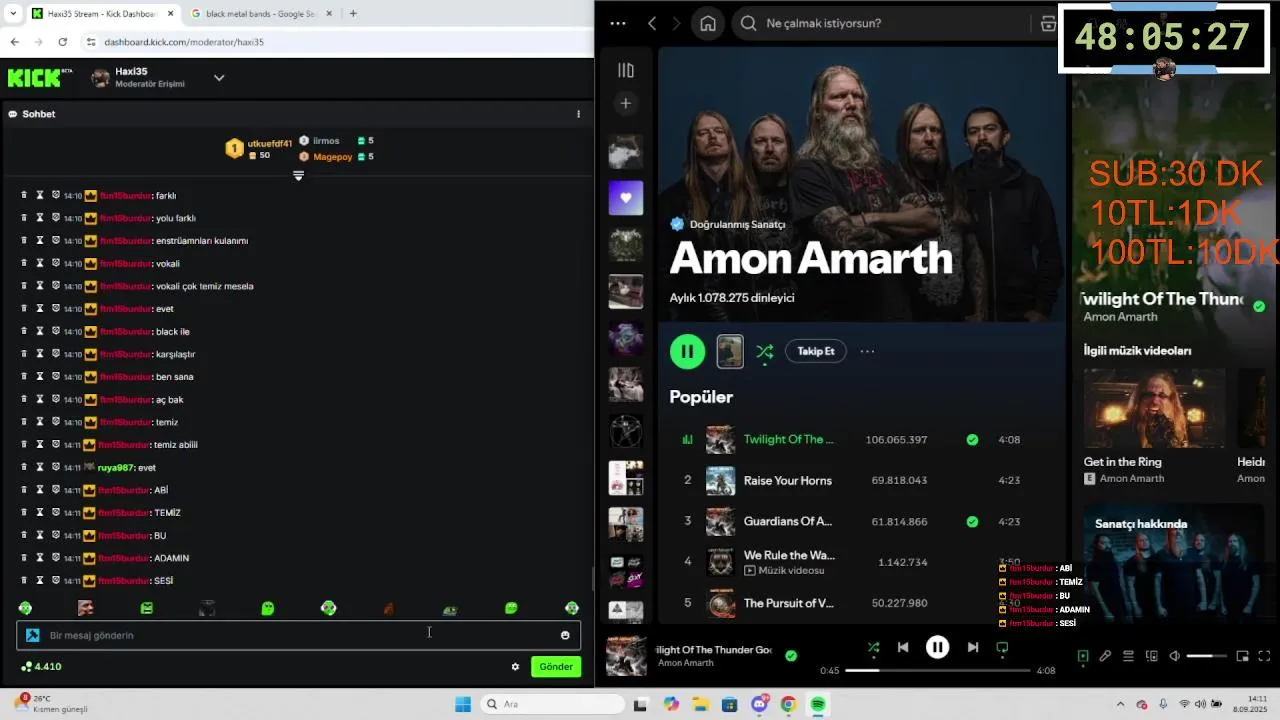Enter Spotify fullscreen mode
1280x720 pixels.
tap(1265, 656)
